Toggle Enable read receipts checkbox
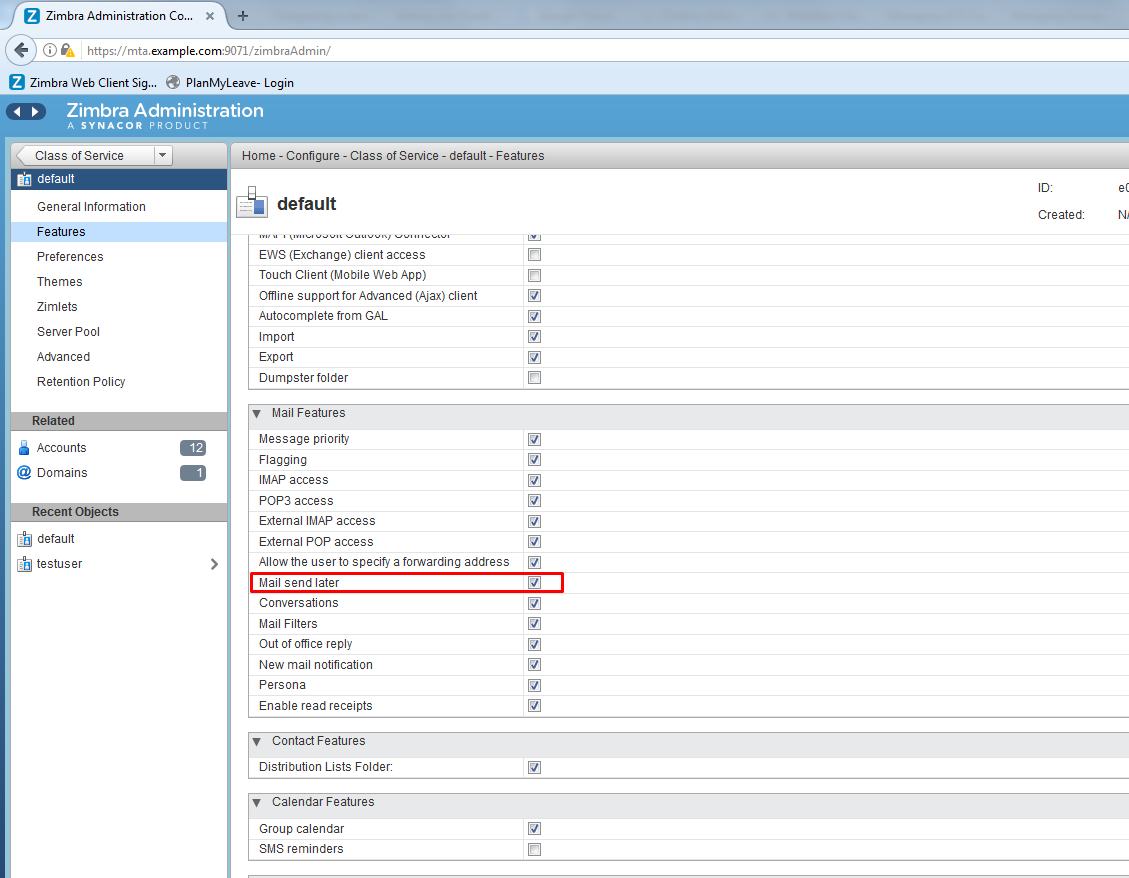The height and width of the screenshot is (878, 1129). pos(534,706)
